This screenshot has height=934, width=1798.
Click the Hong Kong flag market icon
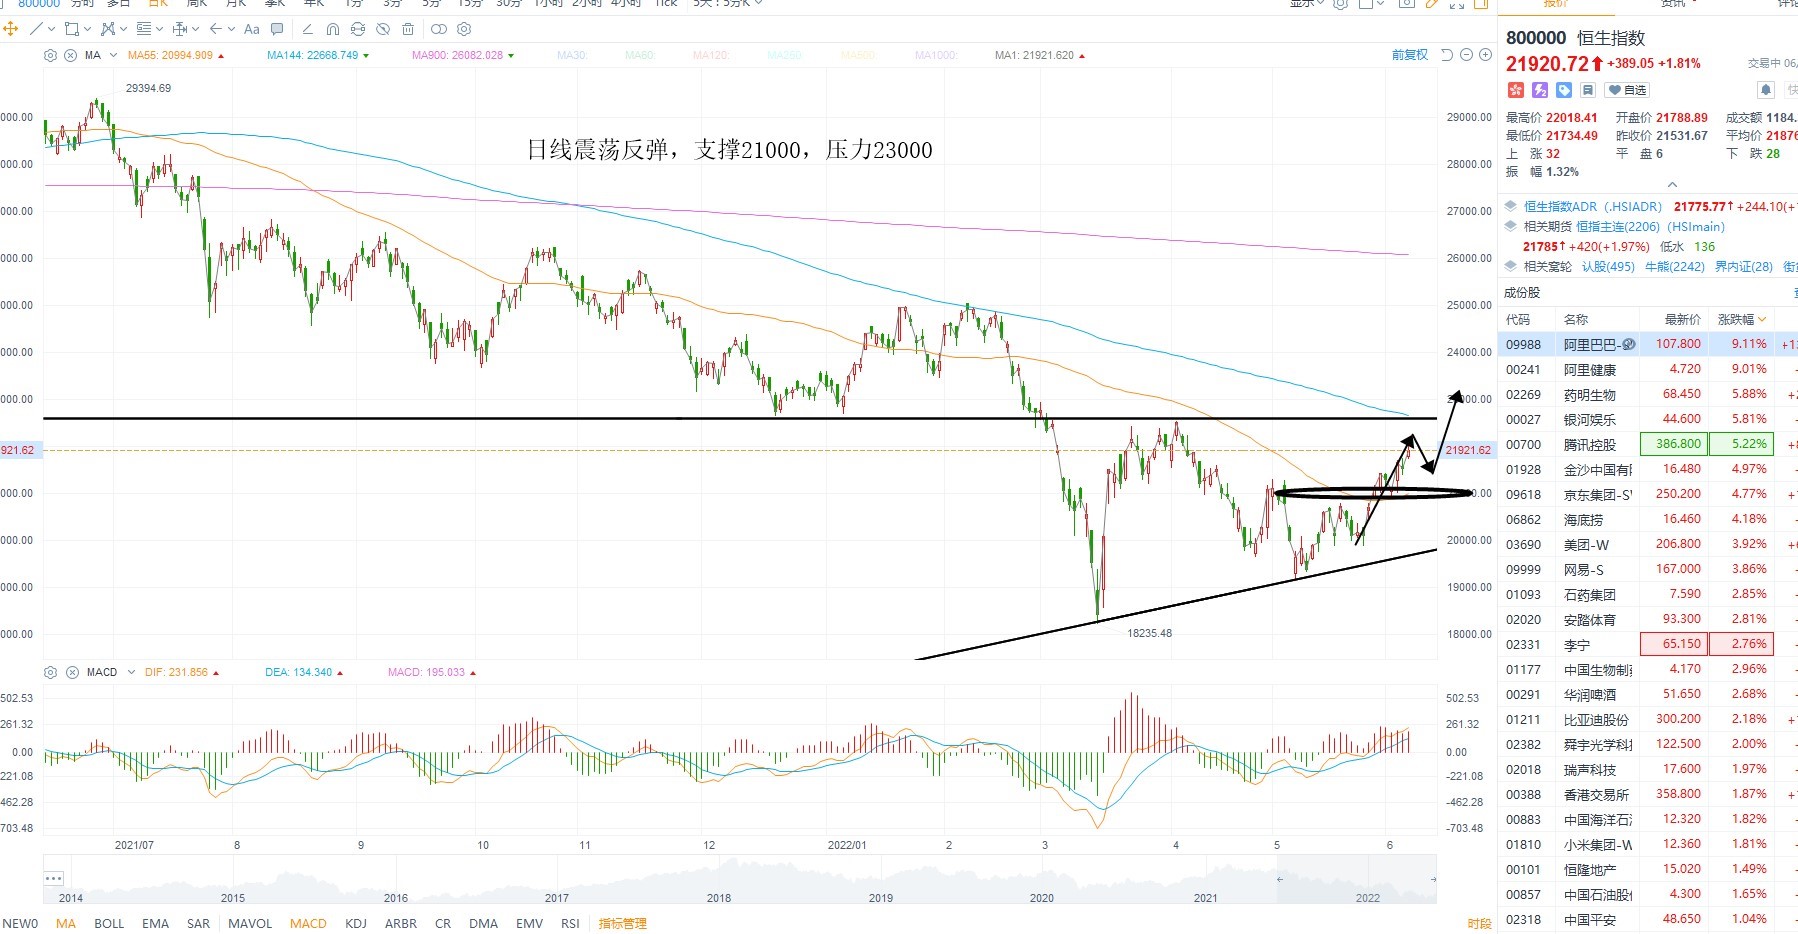[x=1515, y=90]
